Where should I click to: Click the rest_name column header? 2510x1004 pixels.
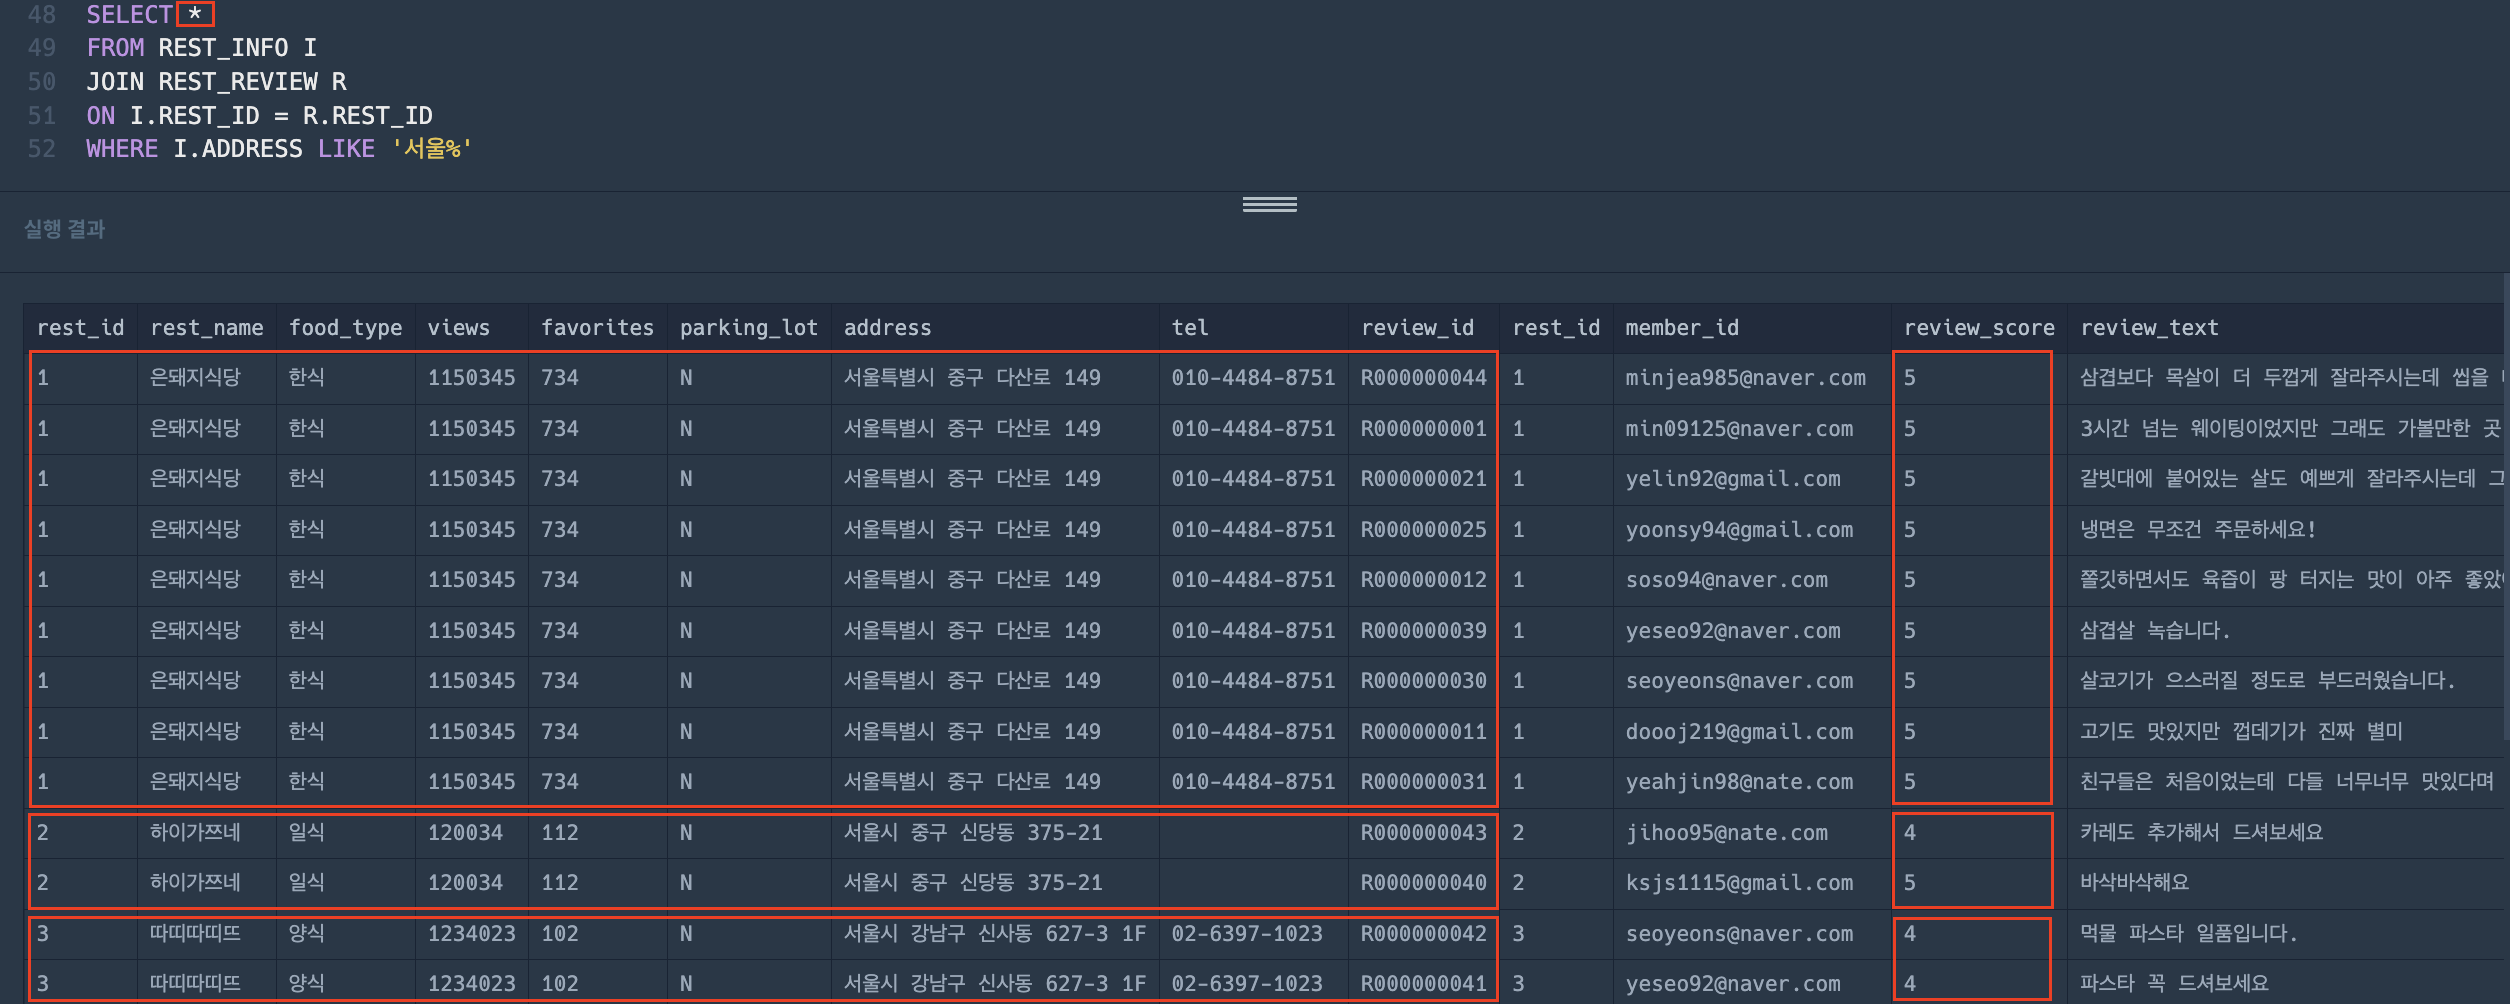(x=207, y=328)
